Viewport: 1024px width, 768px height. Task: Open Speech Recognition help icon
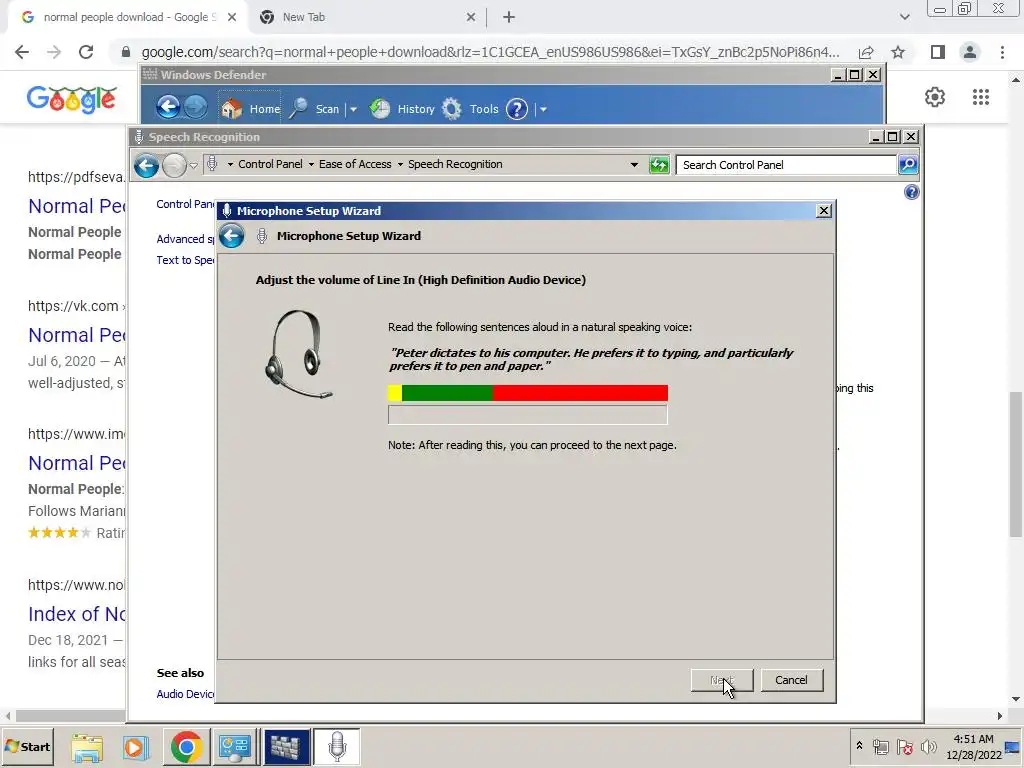click(912, 192)
